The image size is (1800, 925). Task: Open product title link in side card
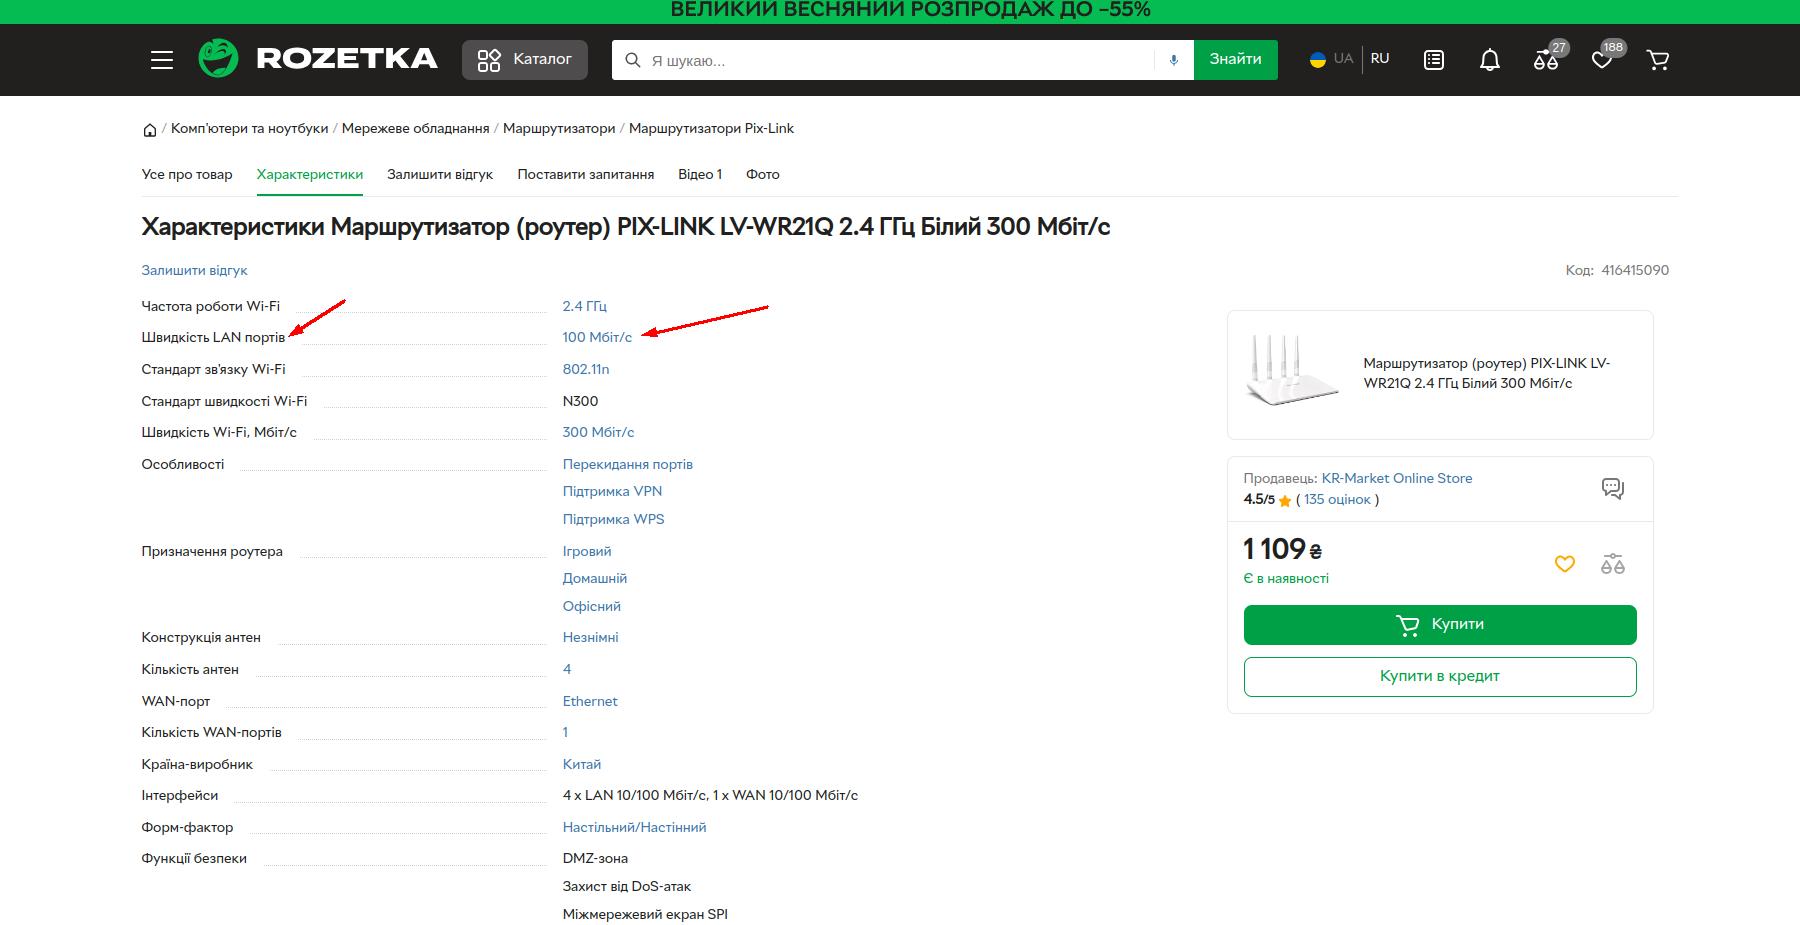pos(1487,374)
